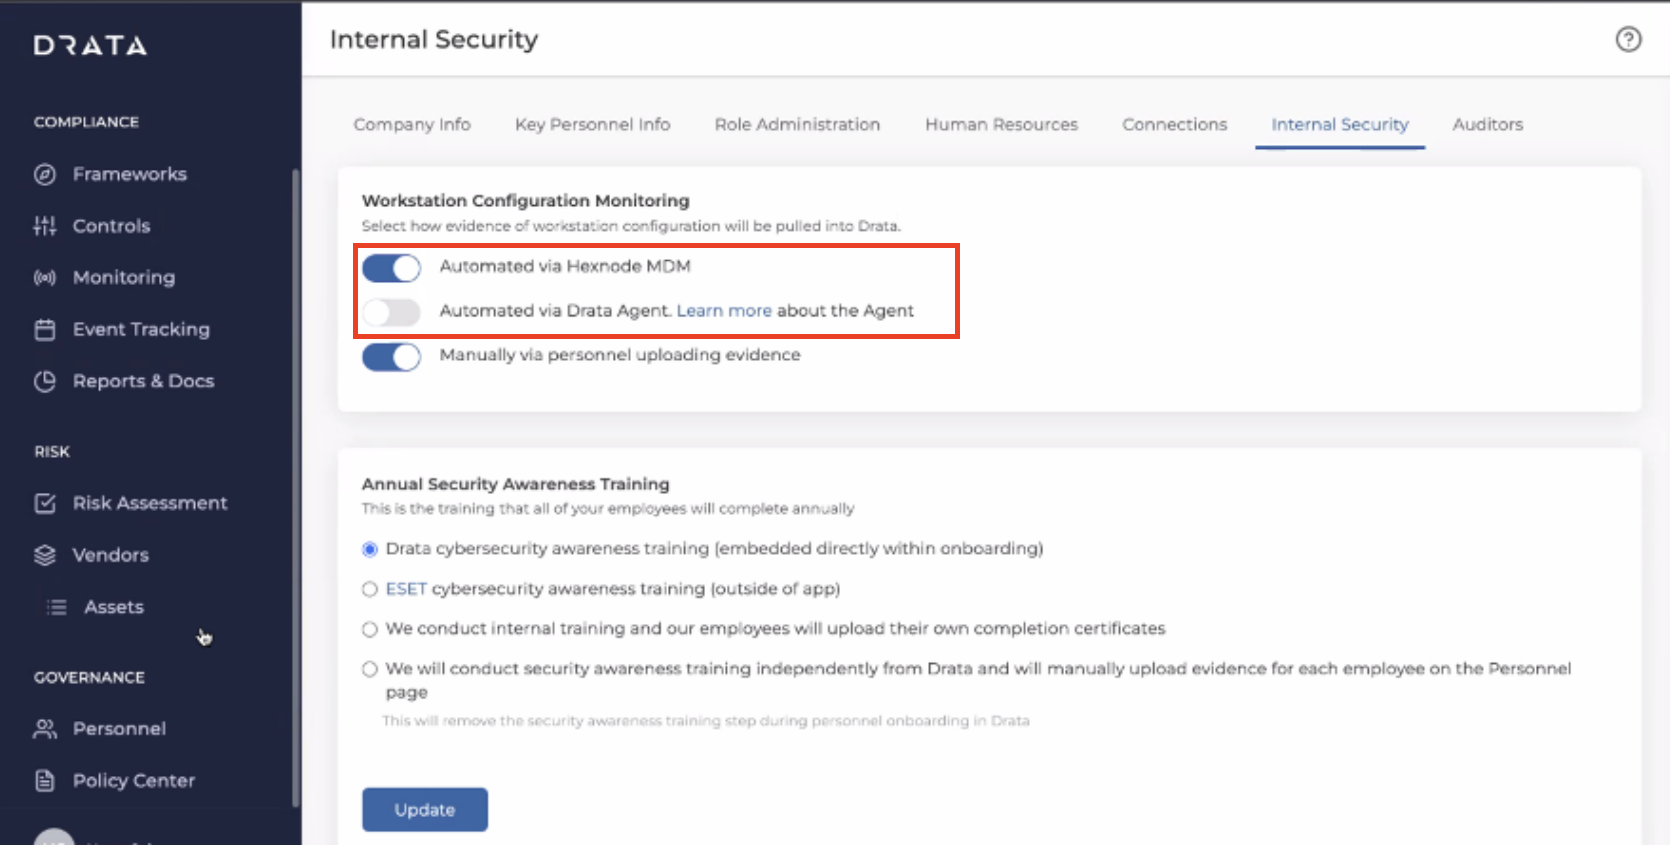Toggle Automated via Hexnode MDM switch

(x=391, y=268)
